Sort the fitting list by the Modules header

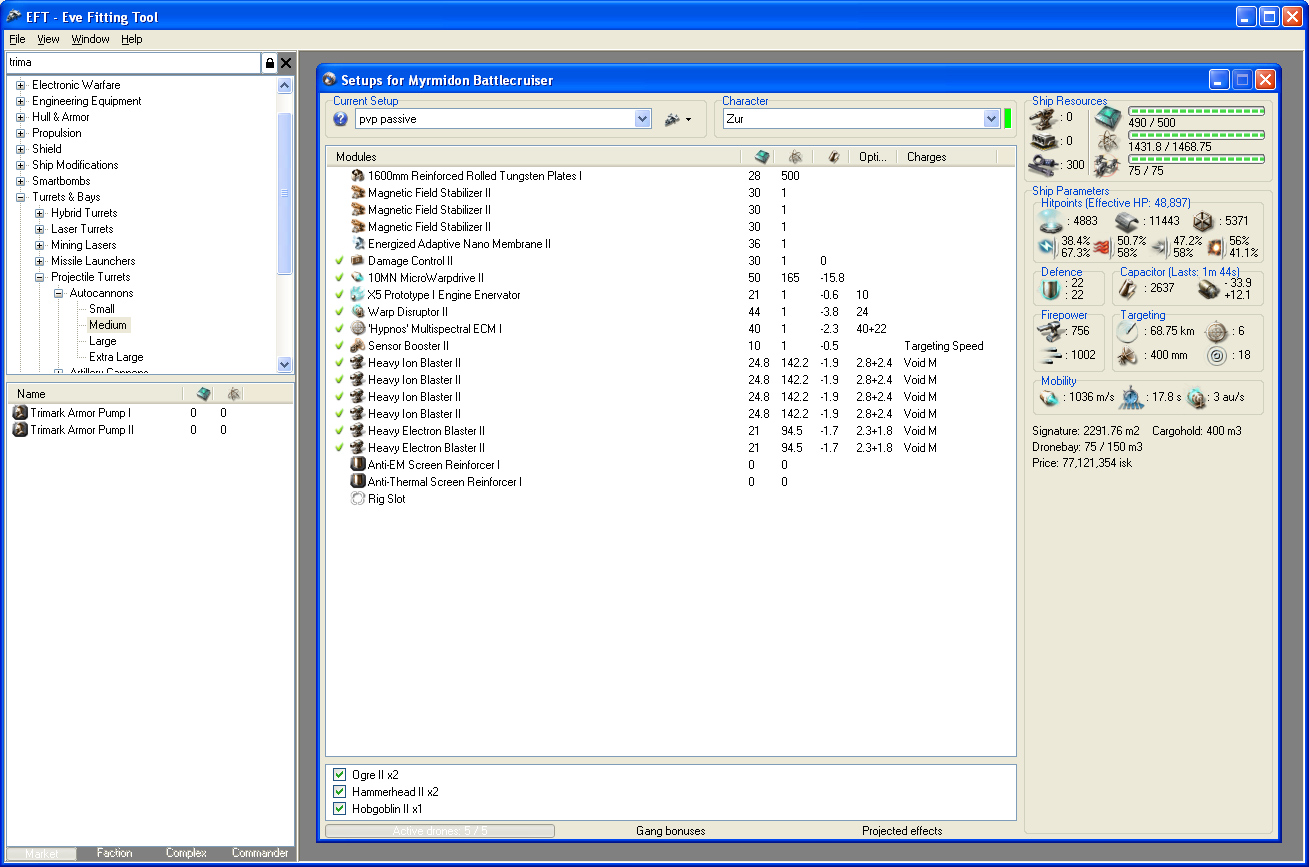533,157
